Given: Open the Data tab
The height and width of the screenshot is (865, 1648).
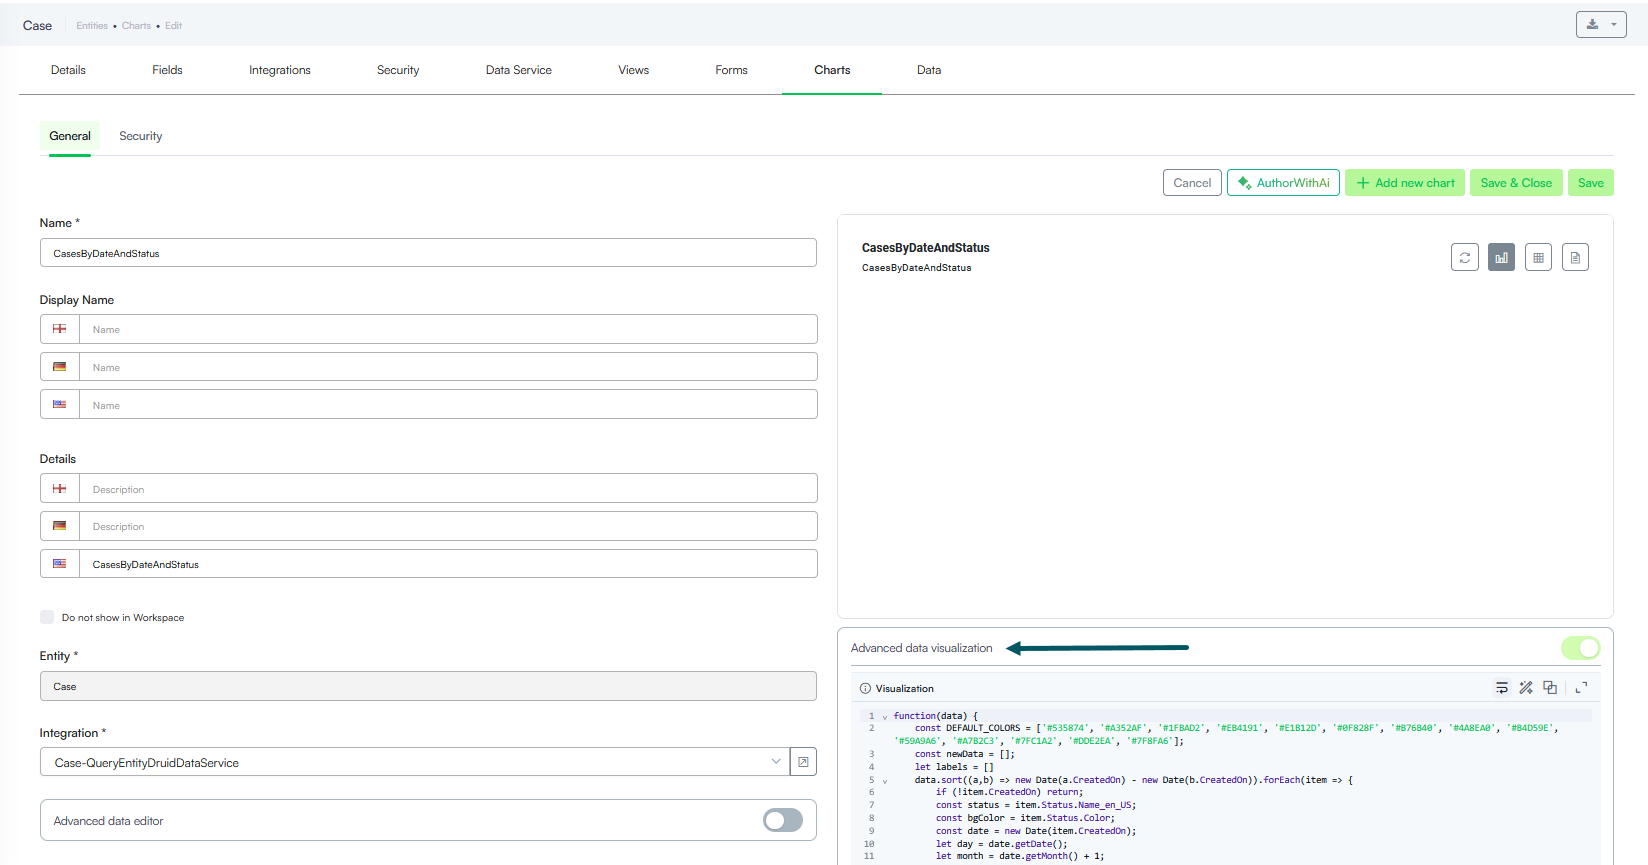Looking at the screenshot, I should 929,70.
